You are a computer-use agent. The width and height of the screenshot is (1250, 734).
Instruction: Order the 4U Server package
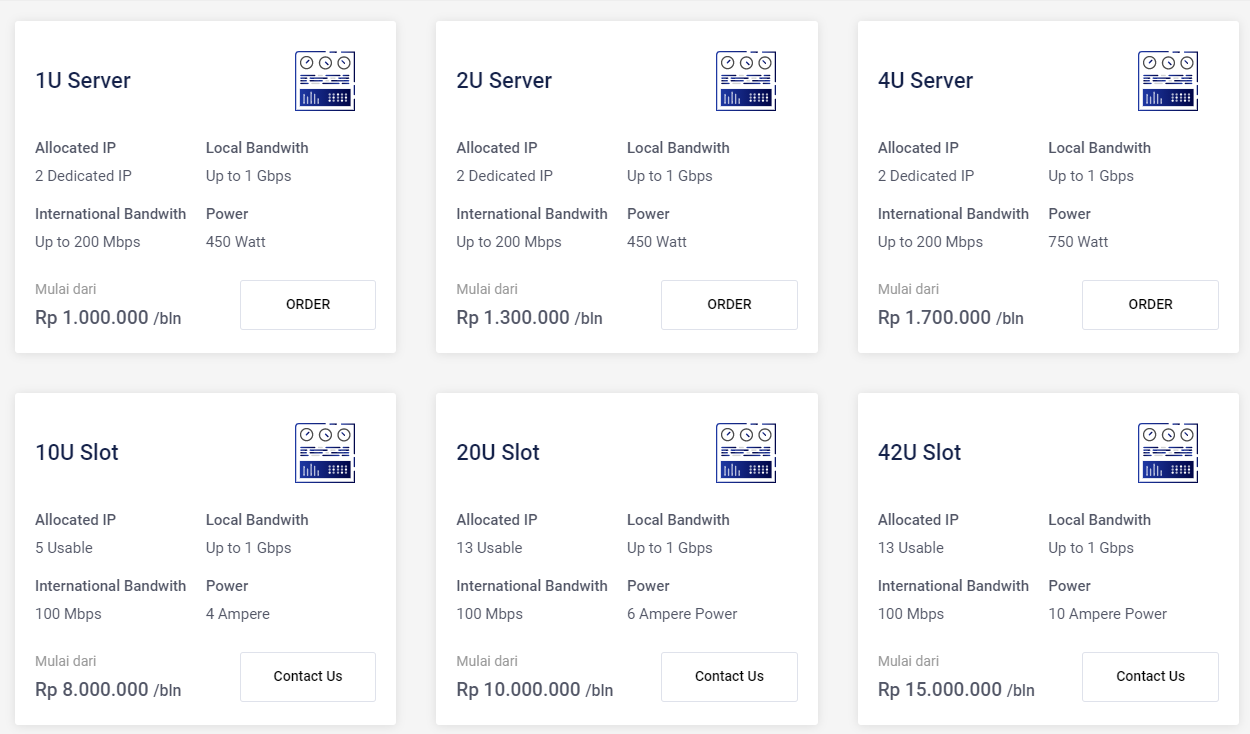click(x=1150, y=305)
